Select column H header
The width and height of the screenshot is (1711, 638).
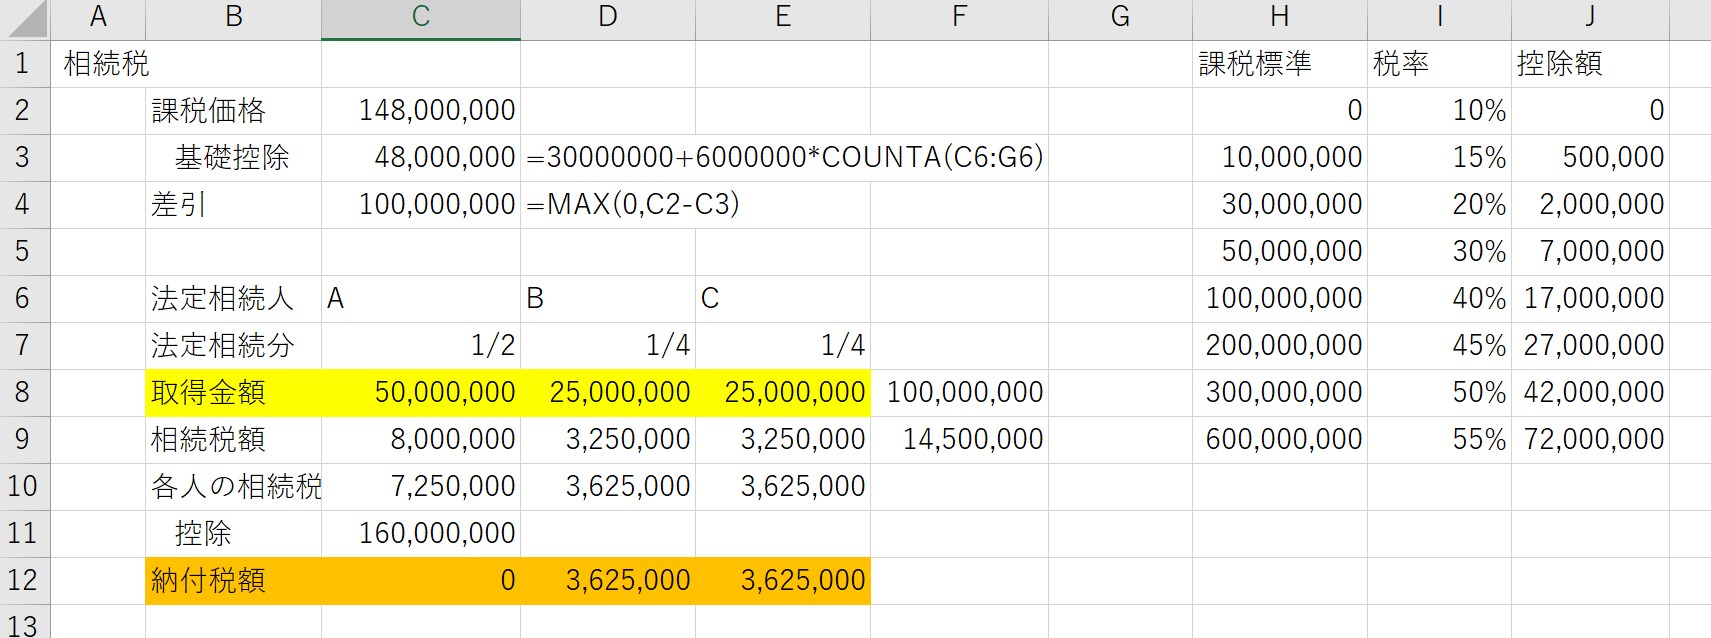click(1278, 17)
